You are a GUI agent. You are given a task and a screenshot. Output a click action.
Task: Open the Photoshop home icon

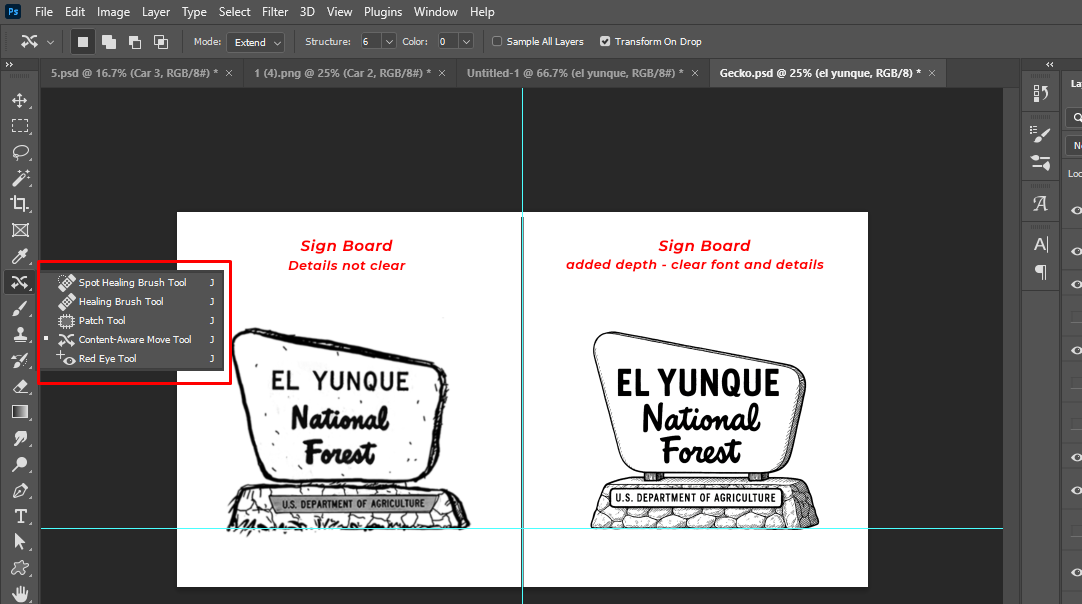[13, 12]
